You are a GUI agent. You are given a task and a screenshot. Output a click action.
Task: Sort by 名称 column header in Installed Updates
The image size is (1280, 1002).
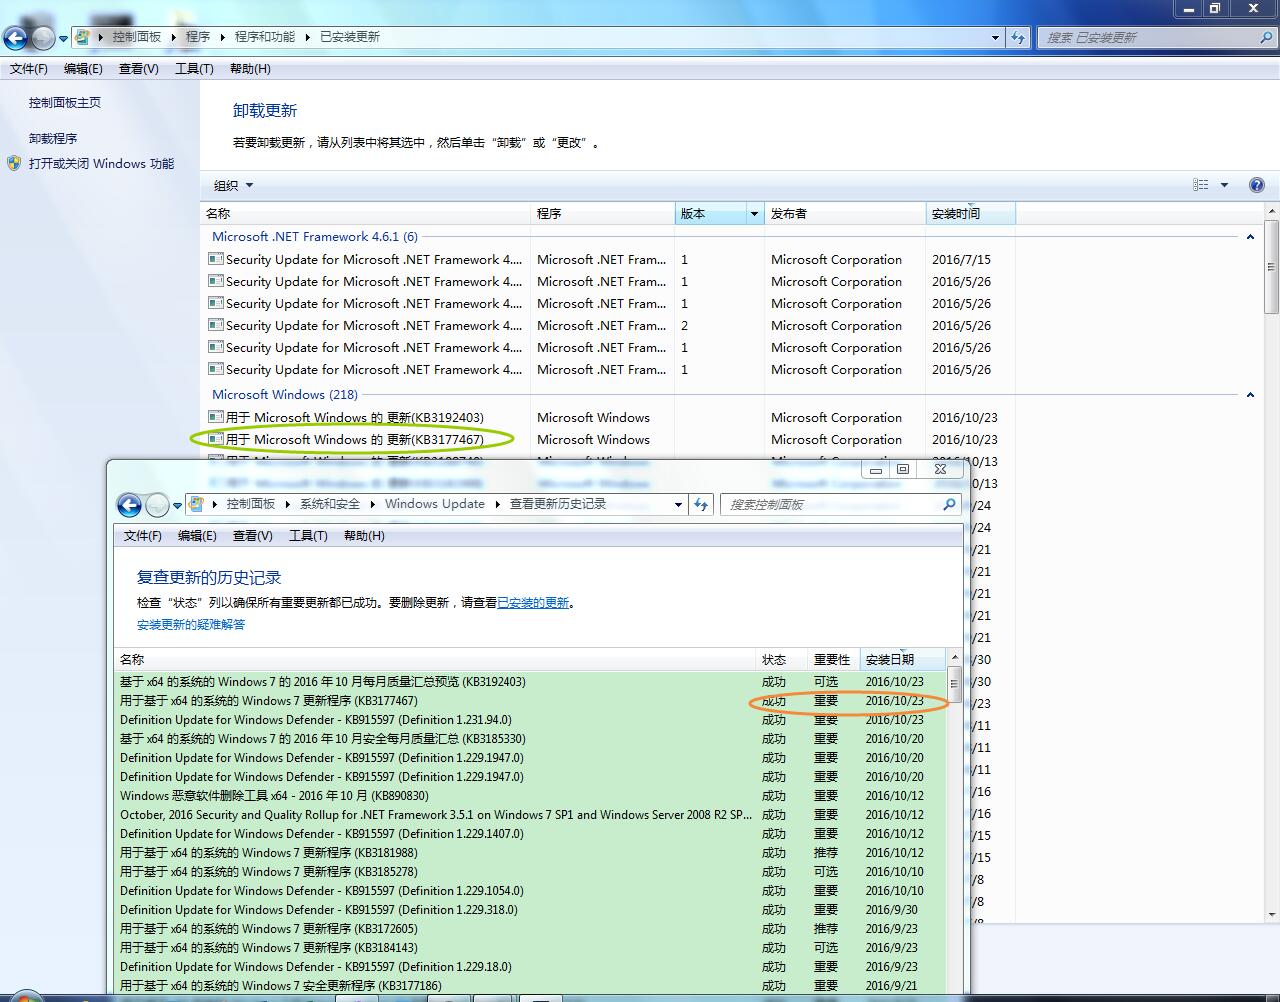pos(365,214)
